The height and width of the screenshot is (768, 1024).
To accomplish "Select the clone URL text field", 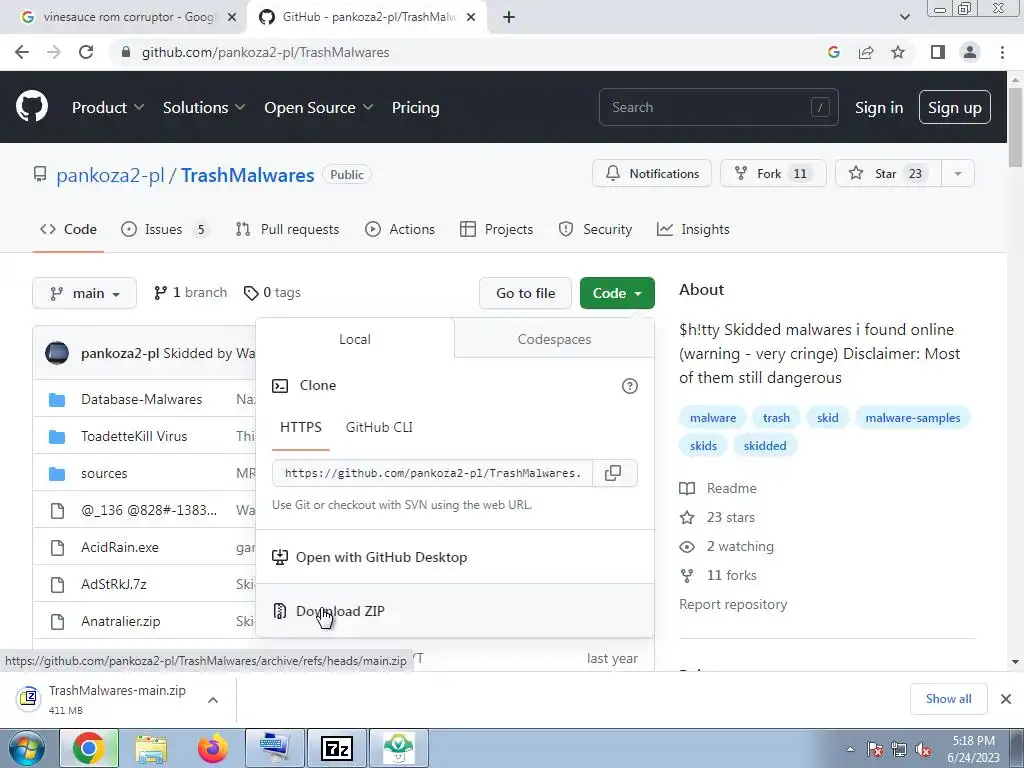I will tap(432, 473).
